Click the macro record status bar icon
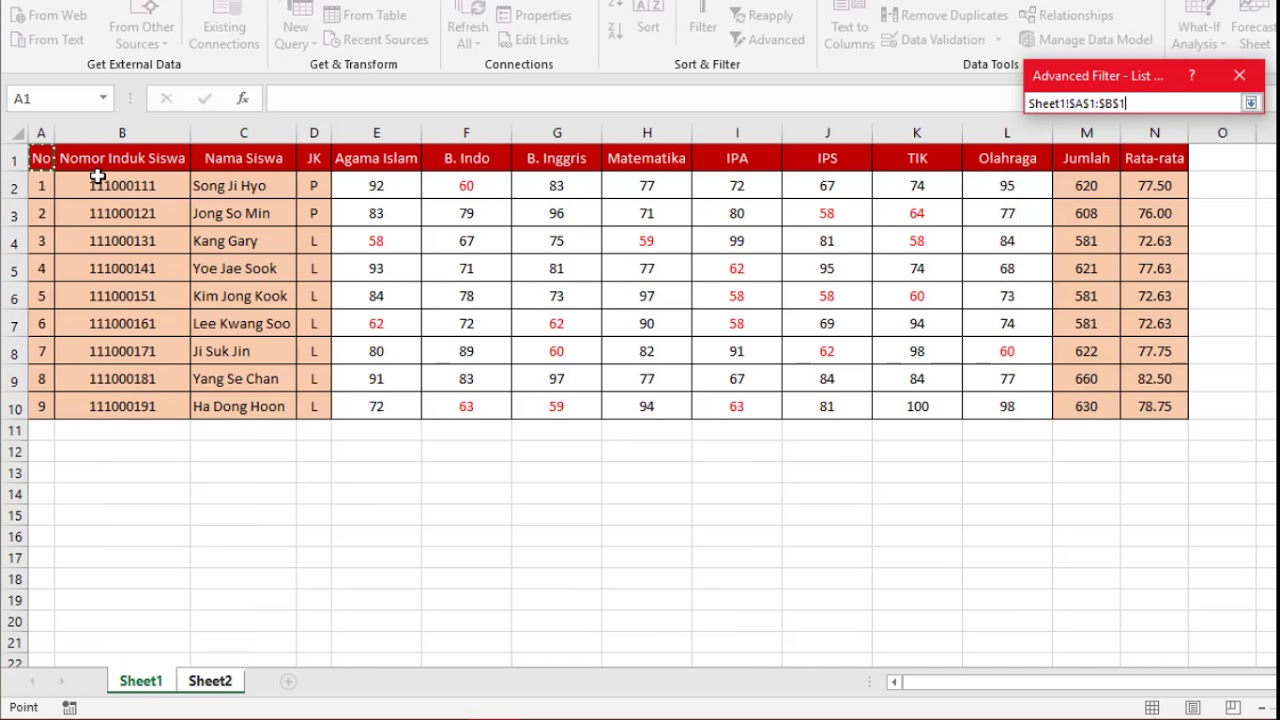 click(x=69, y=708)
